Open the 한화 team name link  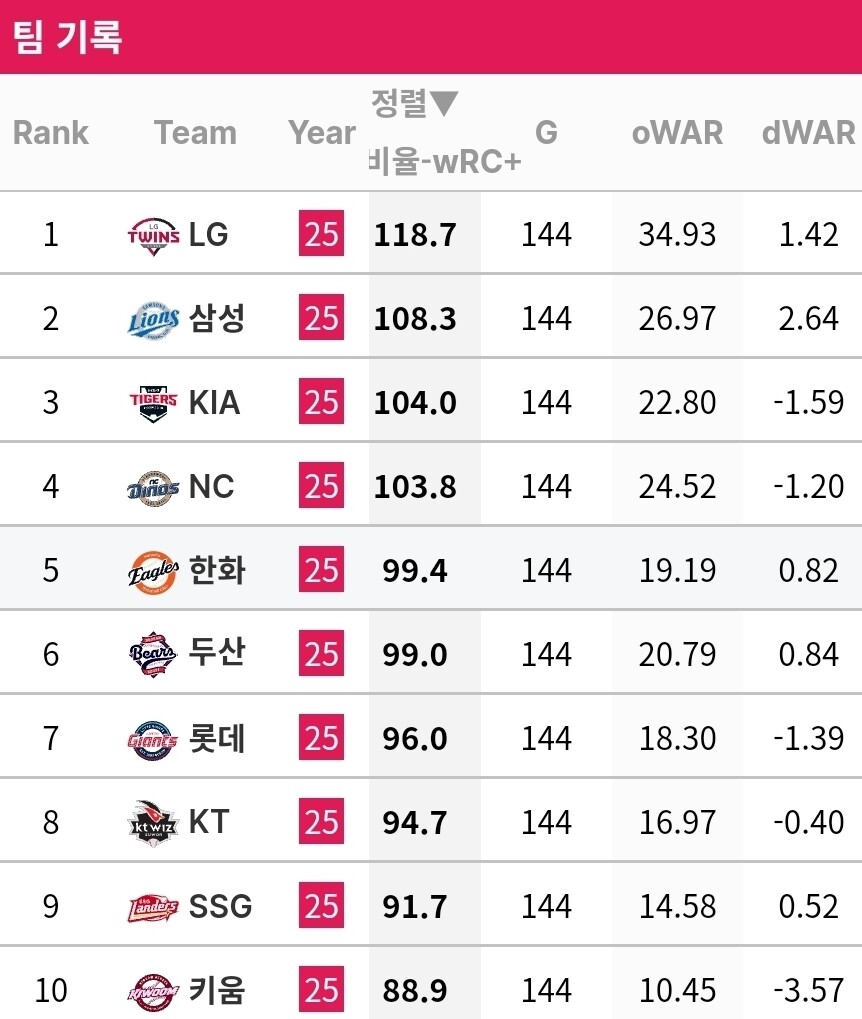point(217,571)
